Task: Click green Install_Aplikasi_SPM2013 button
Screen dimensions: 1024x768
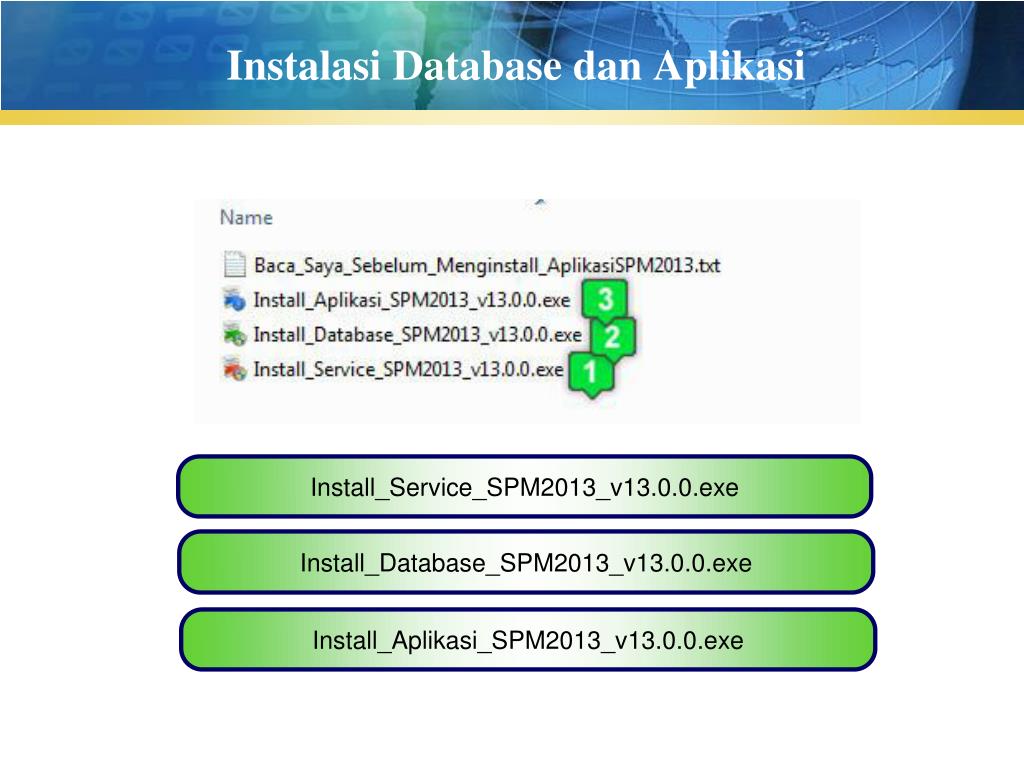Action: tap(528, 639)
